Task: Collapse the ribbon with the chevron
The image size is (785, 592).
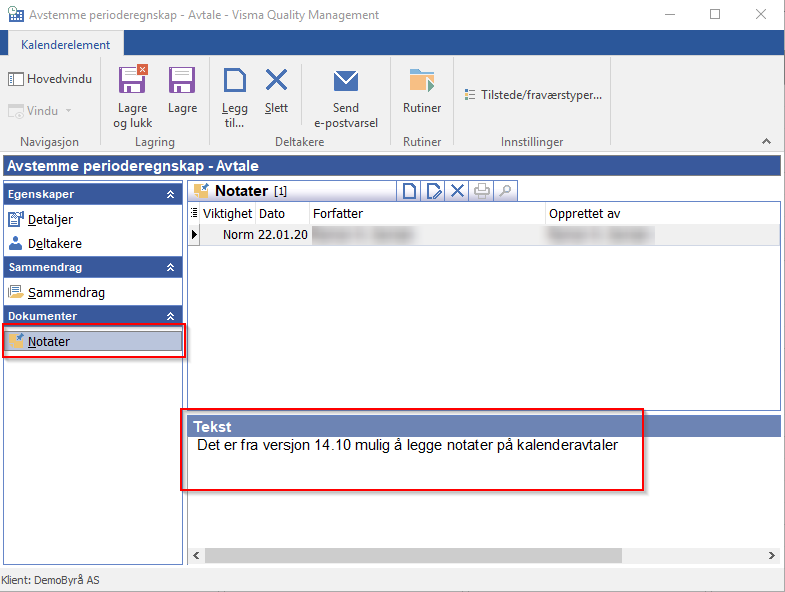Action: click(x=766, y=141)
